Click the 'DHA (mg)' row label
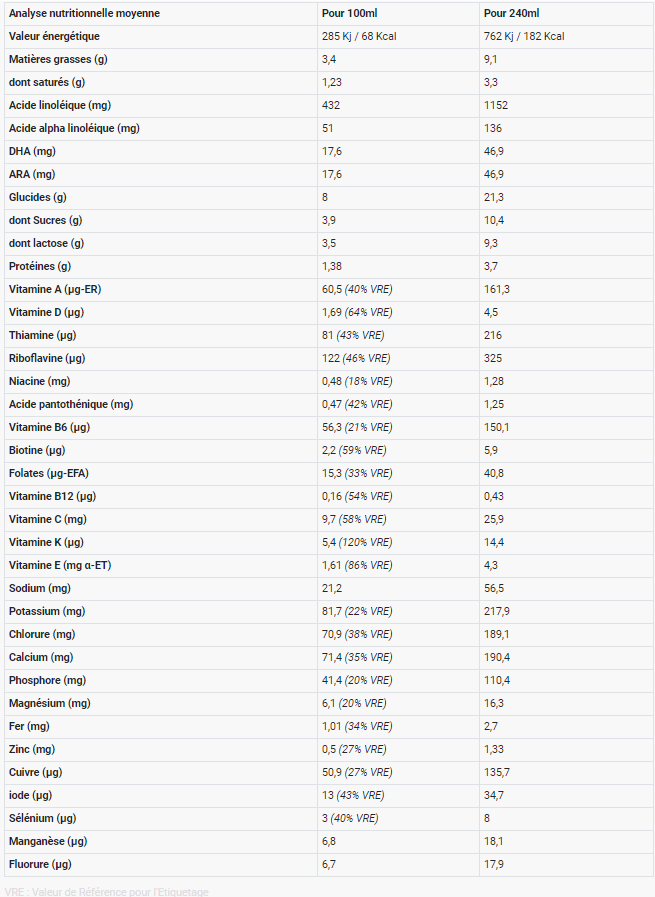This screenshot has height=897, width=655. pyautogui.click(x=31, y=151)
